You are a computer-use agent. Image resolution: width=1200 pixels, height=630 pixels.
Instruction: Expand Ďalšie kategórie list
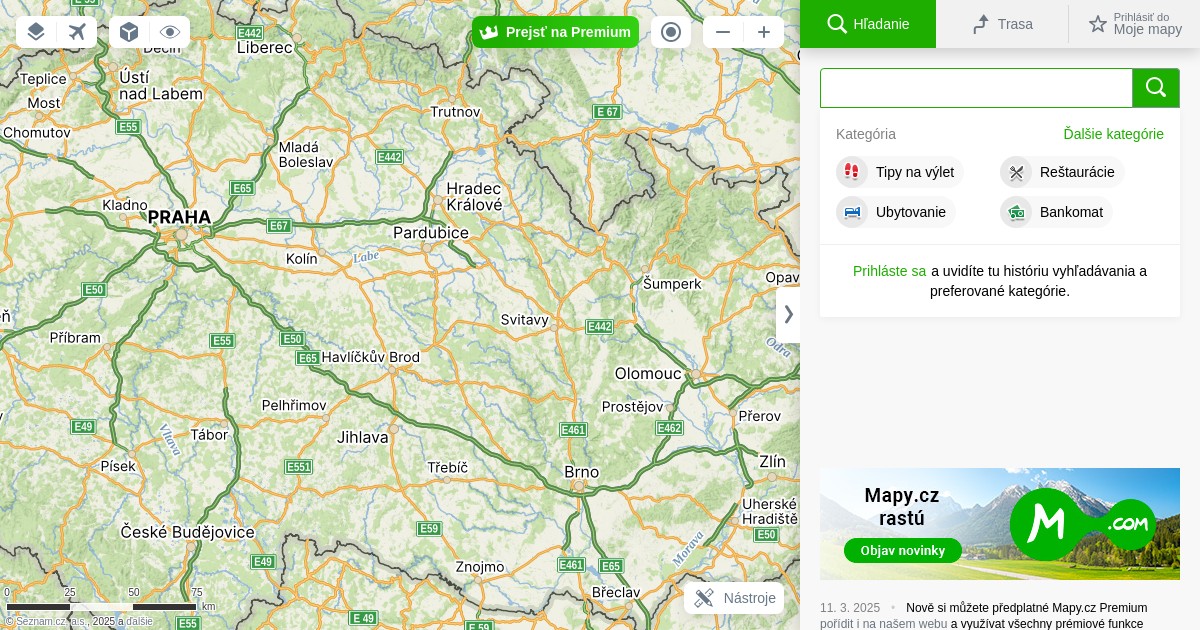click(1113, 134)
